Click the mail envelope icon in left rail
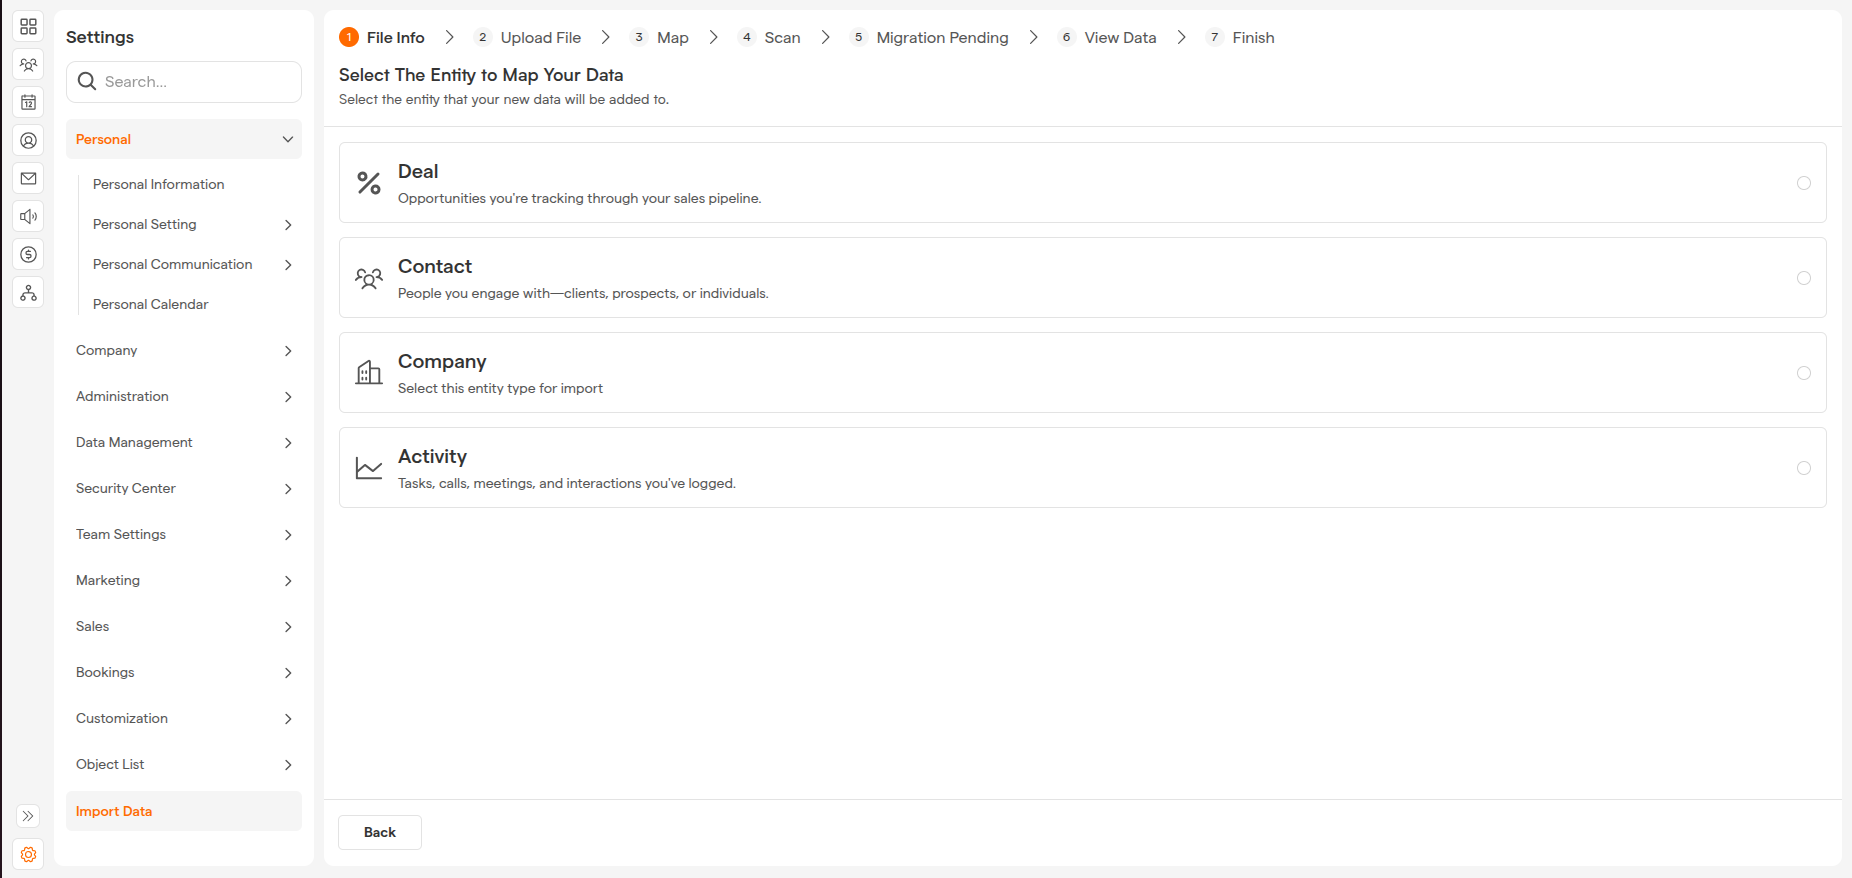 28,179
